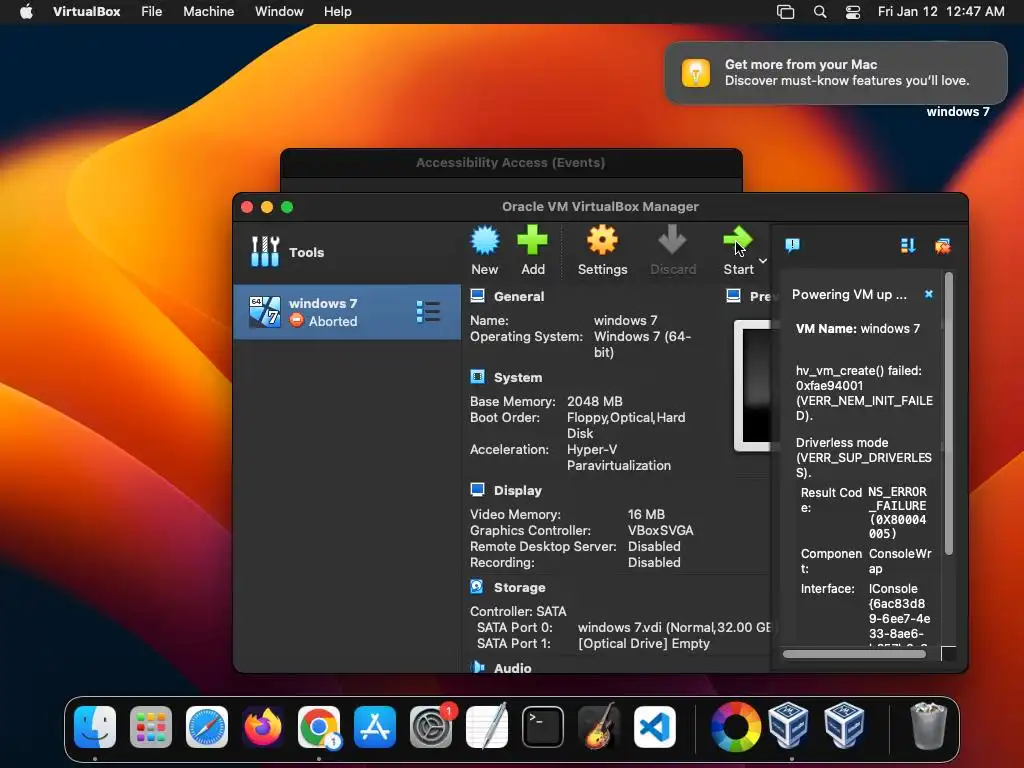Click the Tools icon in the sidebar
The height and width of the screenshot is (768, 1024).
coord(264,251)
